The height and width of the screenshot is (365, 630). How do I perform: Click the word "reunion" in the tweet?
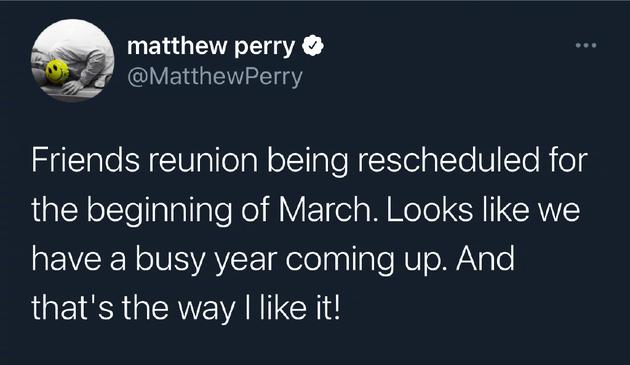click(203, 159)
